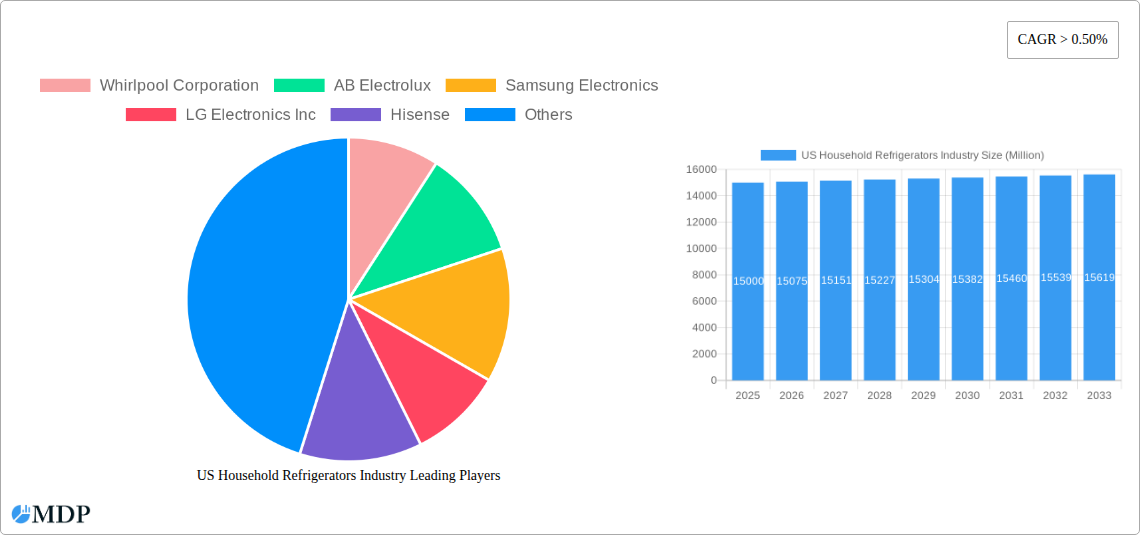Toggle the Industry Size (Million) legend swatch
Viewport: 1140px width, 535px height.
coord(778,155)
